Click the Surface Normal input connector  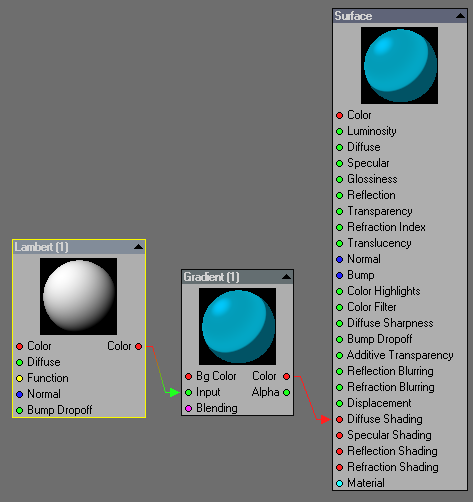point(339,259)
